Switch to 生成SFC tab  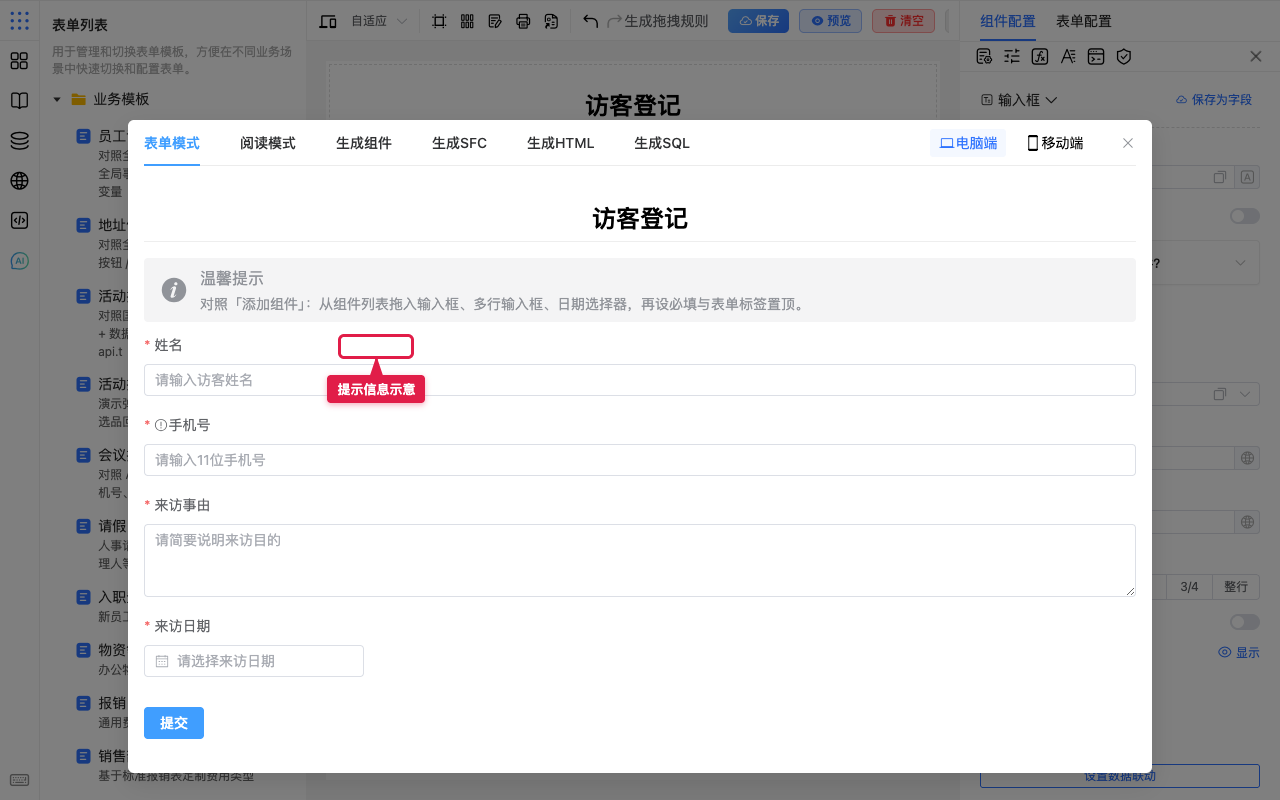[460, 143]
